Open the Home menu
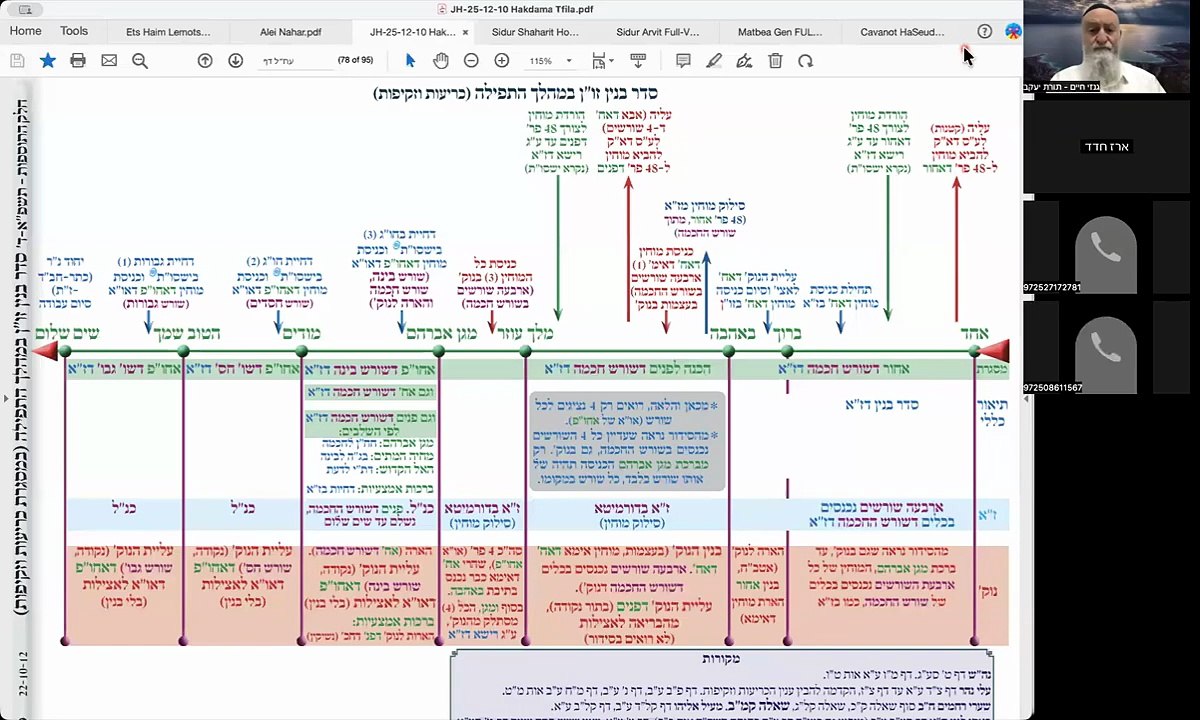Viewport: 1200px width, 720px height. [x=26, y=32]
